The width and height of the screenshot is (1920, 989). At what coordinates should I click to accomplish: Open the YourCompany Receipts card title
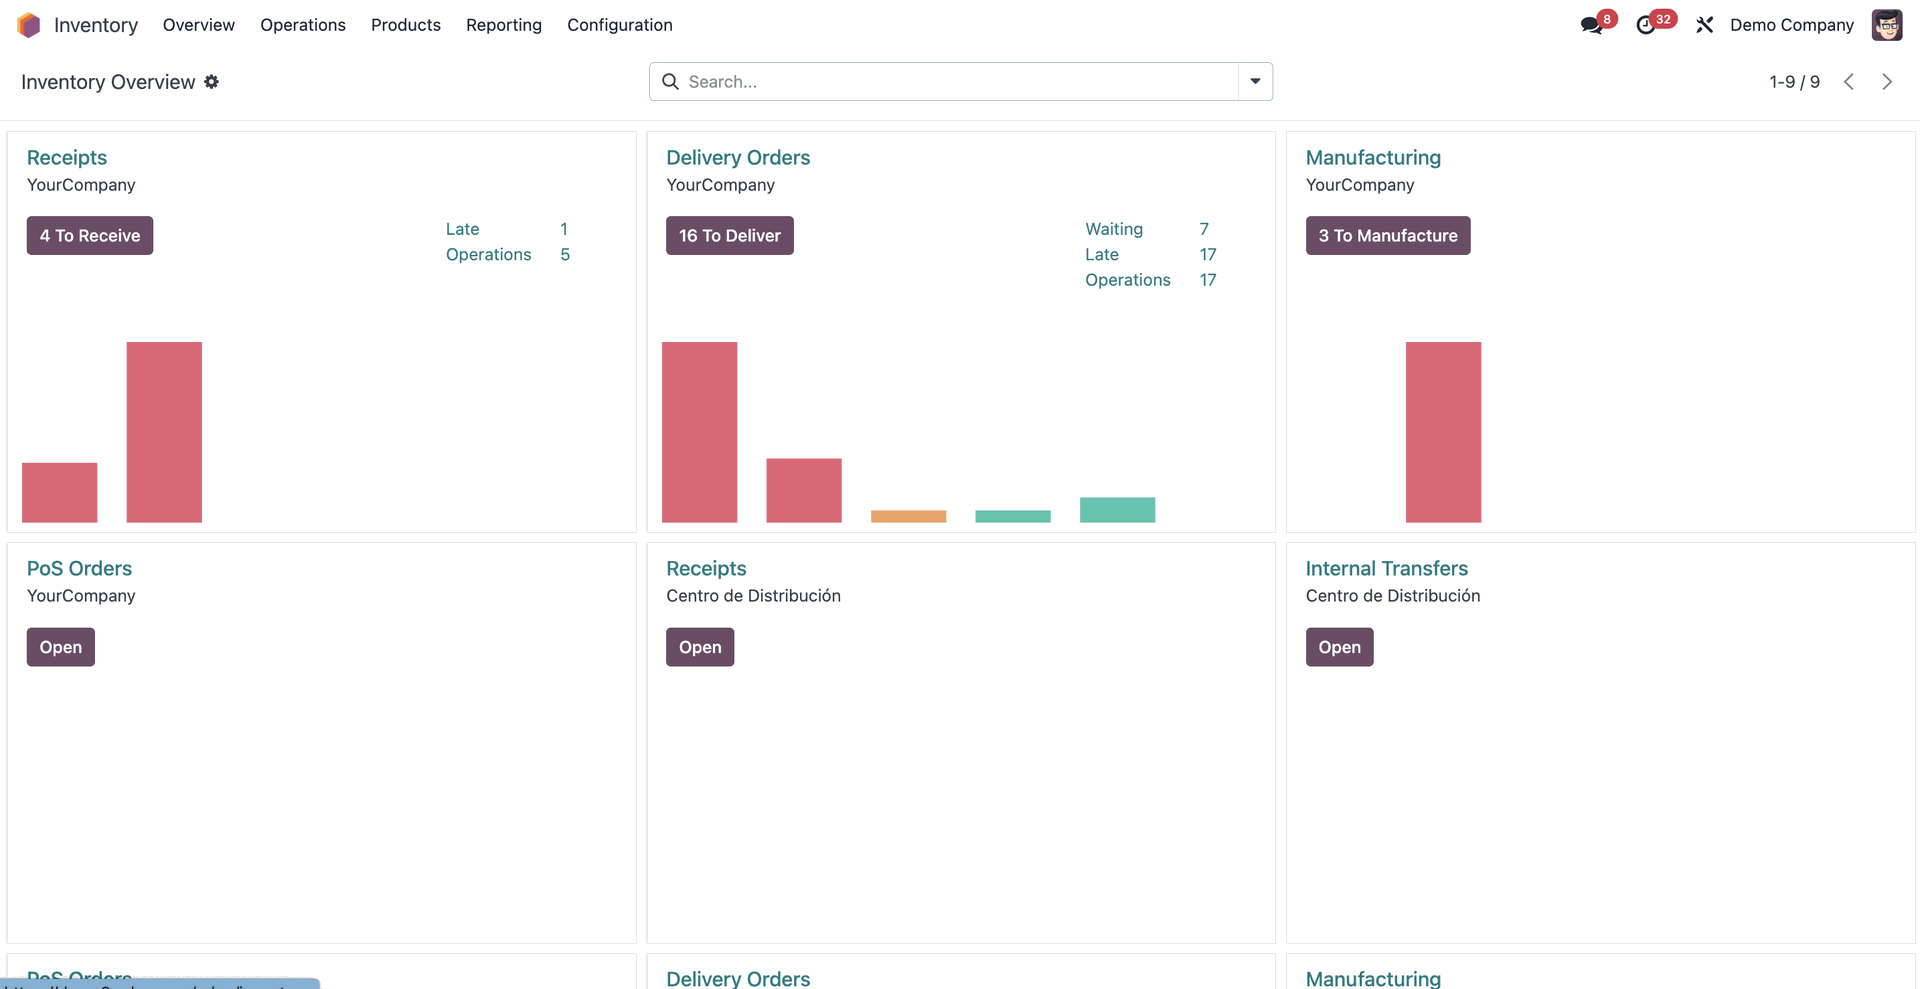pyautogui.click(x=67, y=158)
